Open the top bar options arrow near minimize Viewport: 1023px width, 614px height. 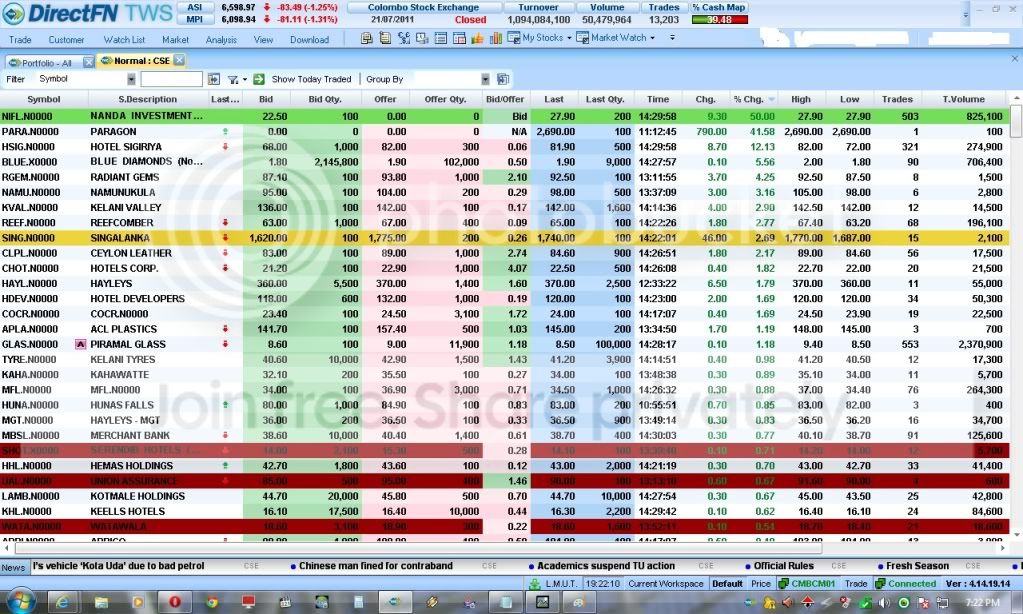point(966,14)
